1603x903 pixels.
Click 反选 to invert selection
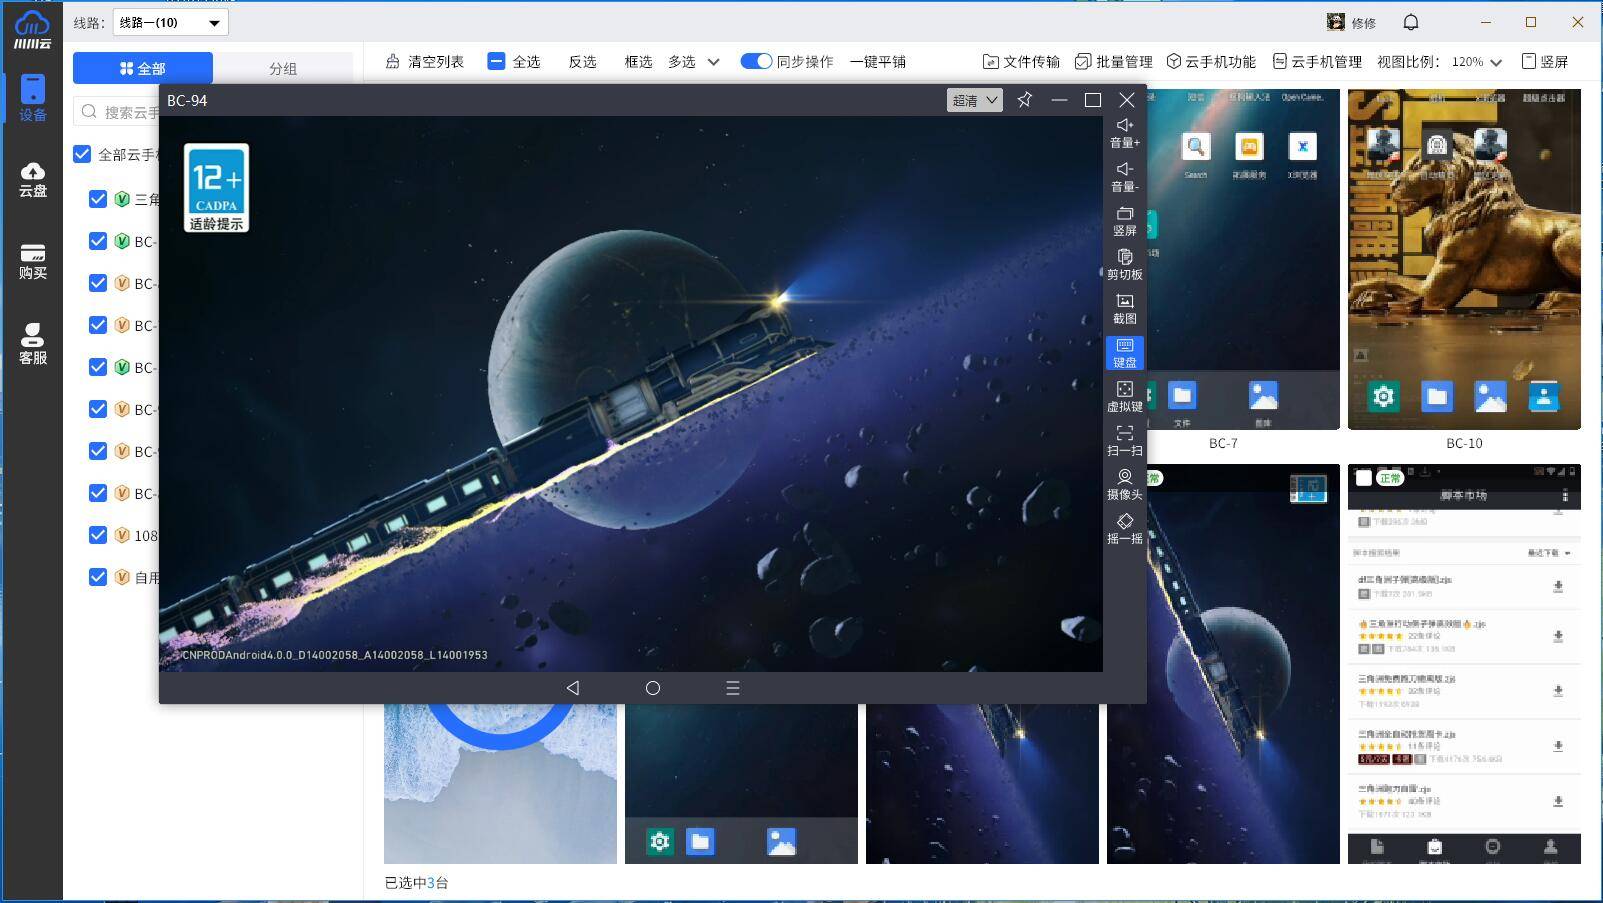click(x=583, y=61)
